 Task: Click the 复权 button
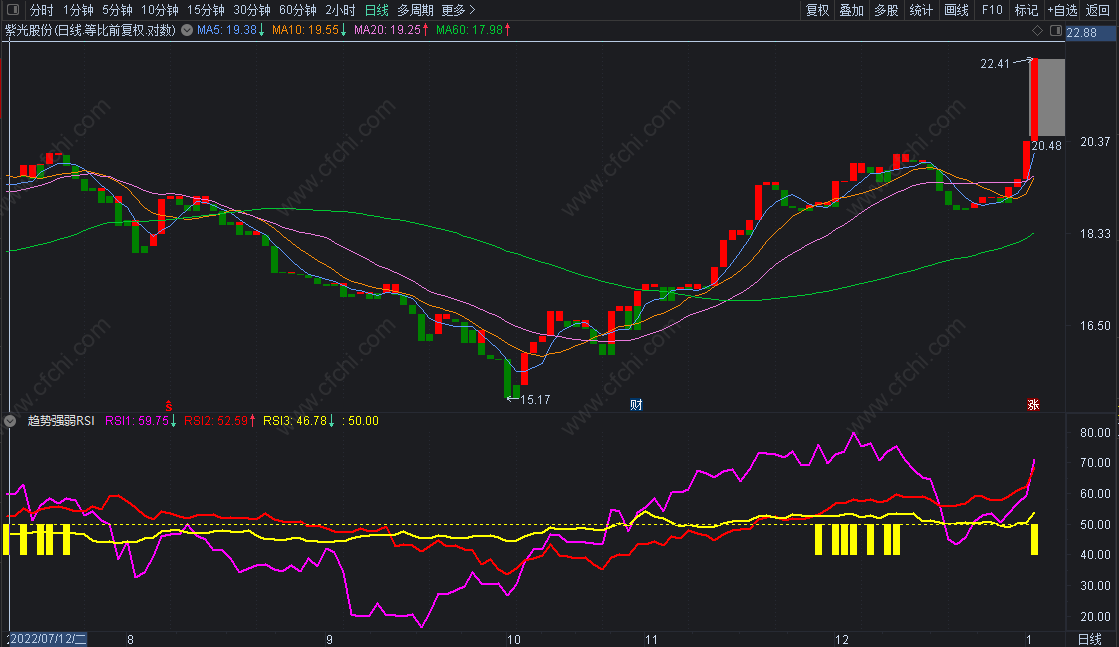coord(818,10)
